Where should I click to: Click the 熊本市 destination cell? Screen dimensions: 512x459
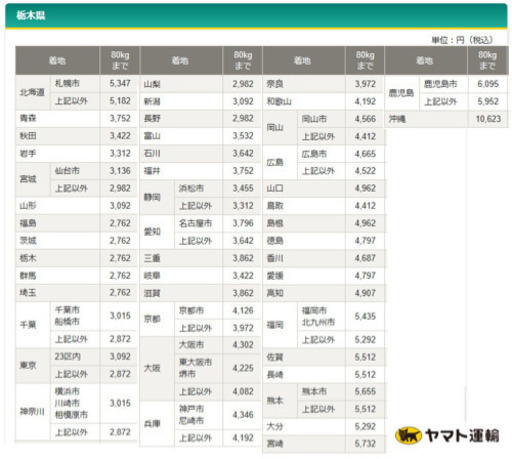[321, 391]
